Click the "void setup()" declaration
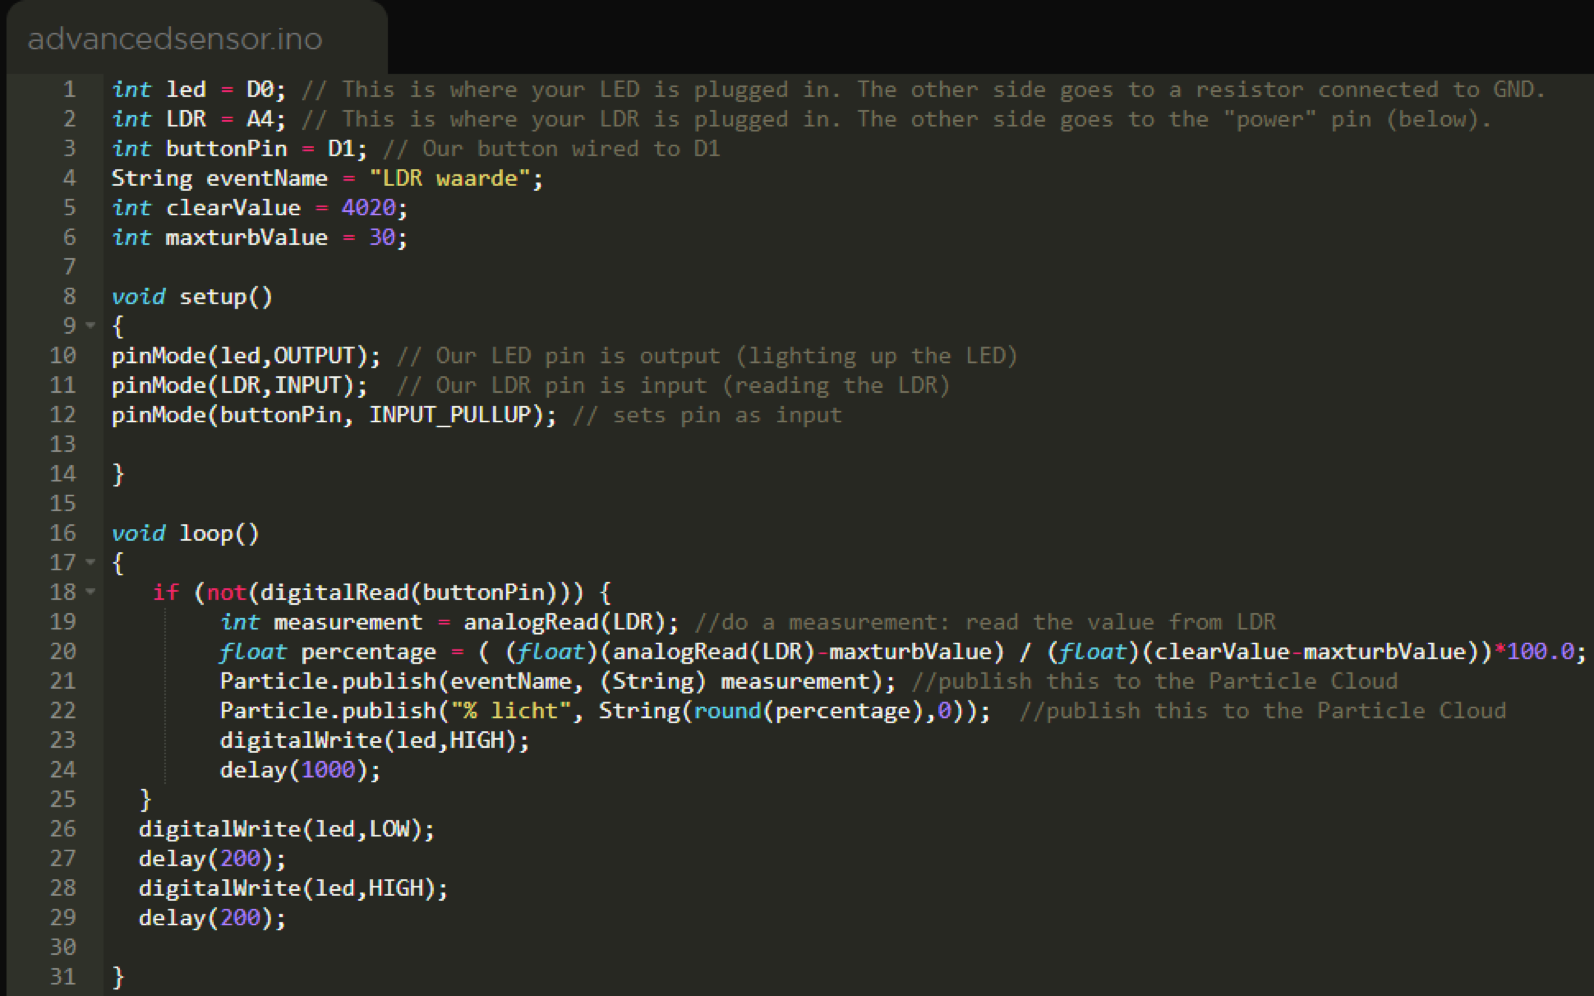The image size is (1594, 996). pos(191,297)
